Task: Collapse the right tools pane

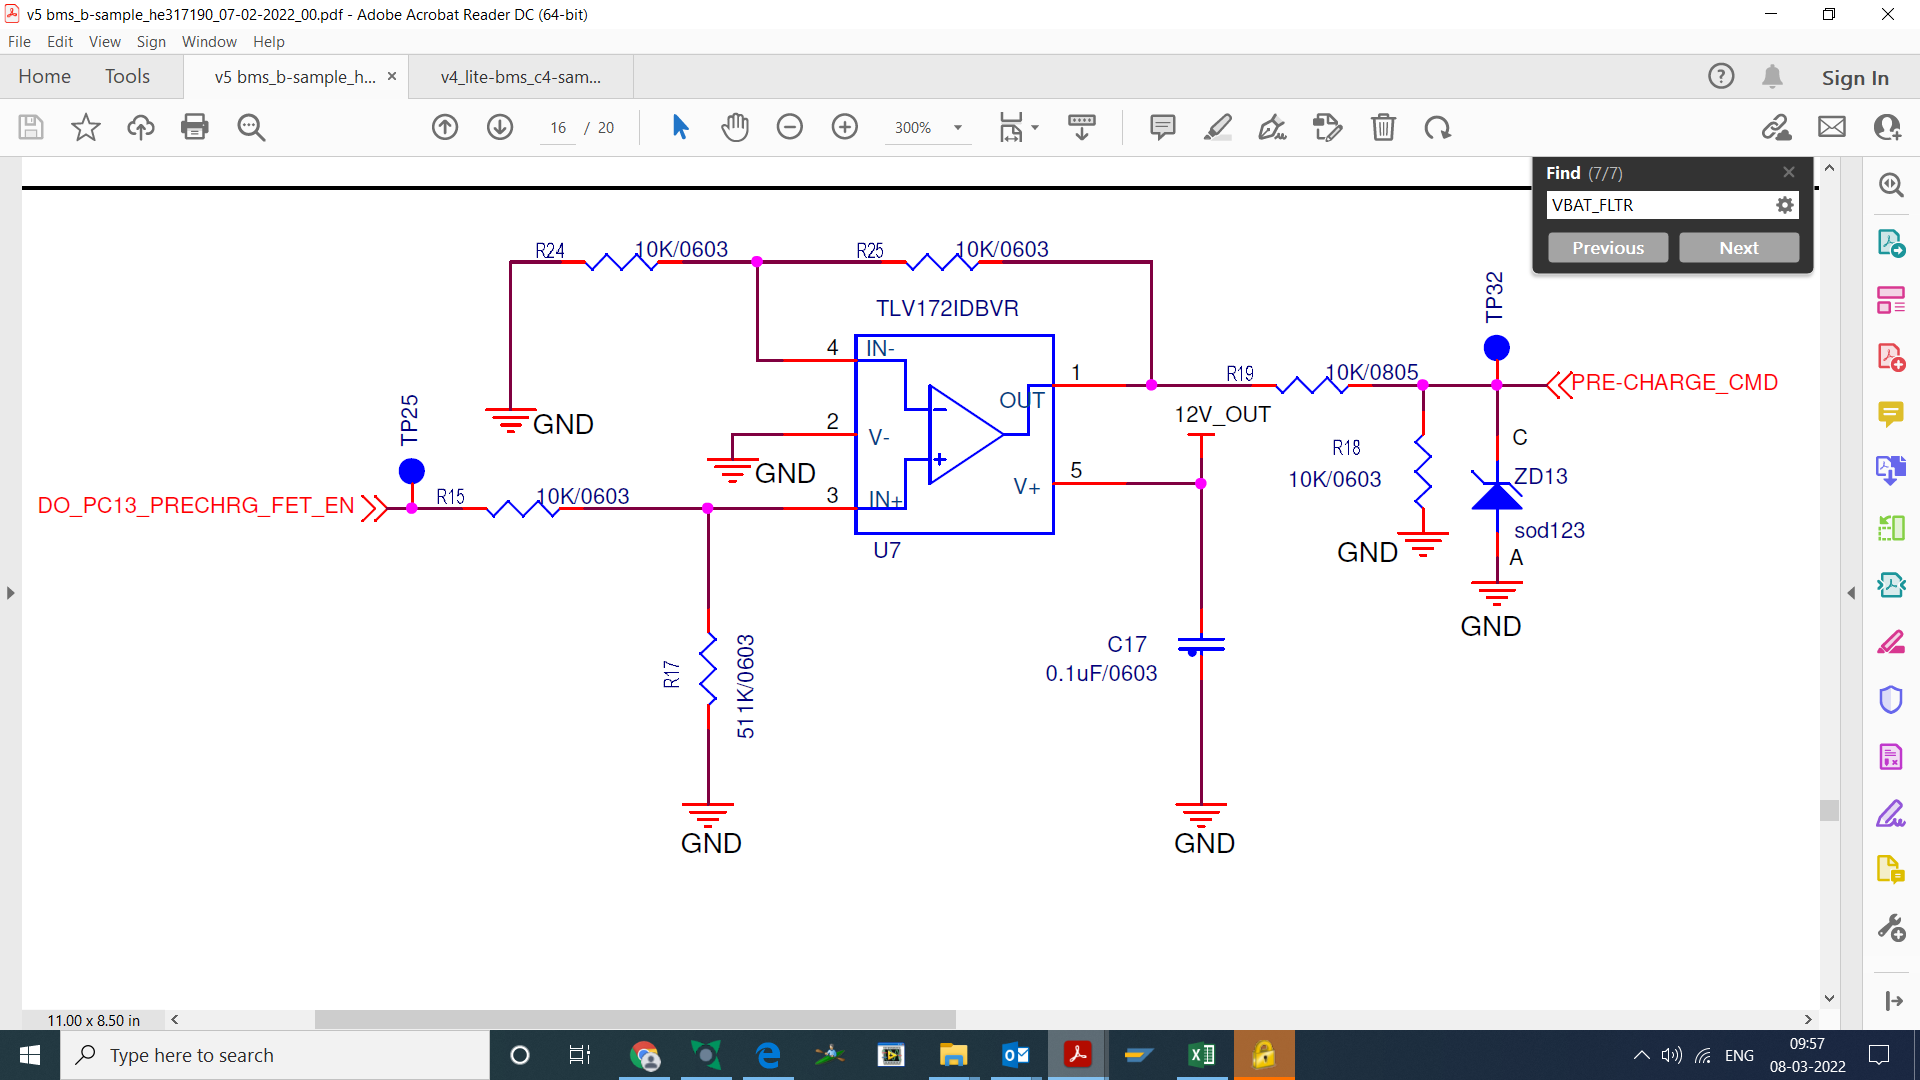Action: [1851, 593]
